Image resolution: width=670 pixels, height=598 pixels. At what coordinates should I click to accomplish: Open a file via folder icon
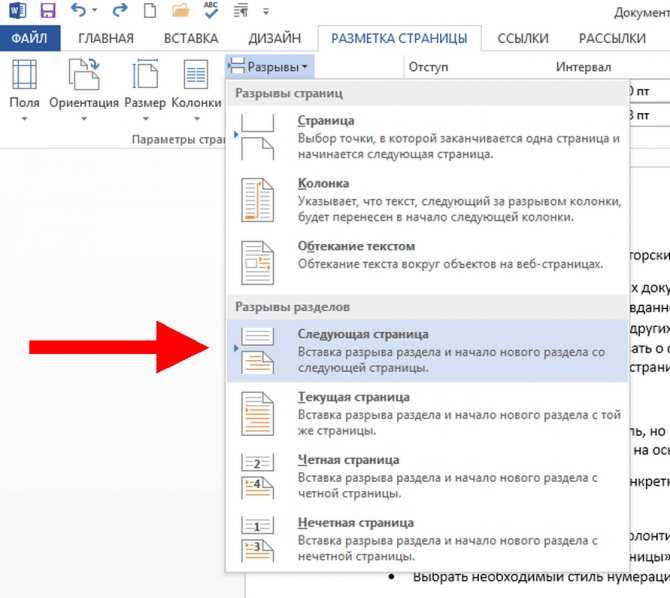click(x=180, y=10)
